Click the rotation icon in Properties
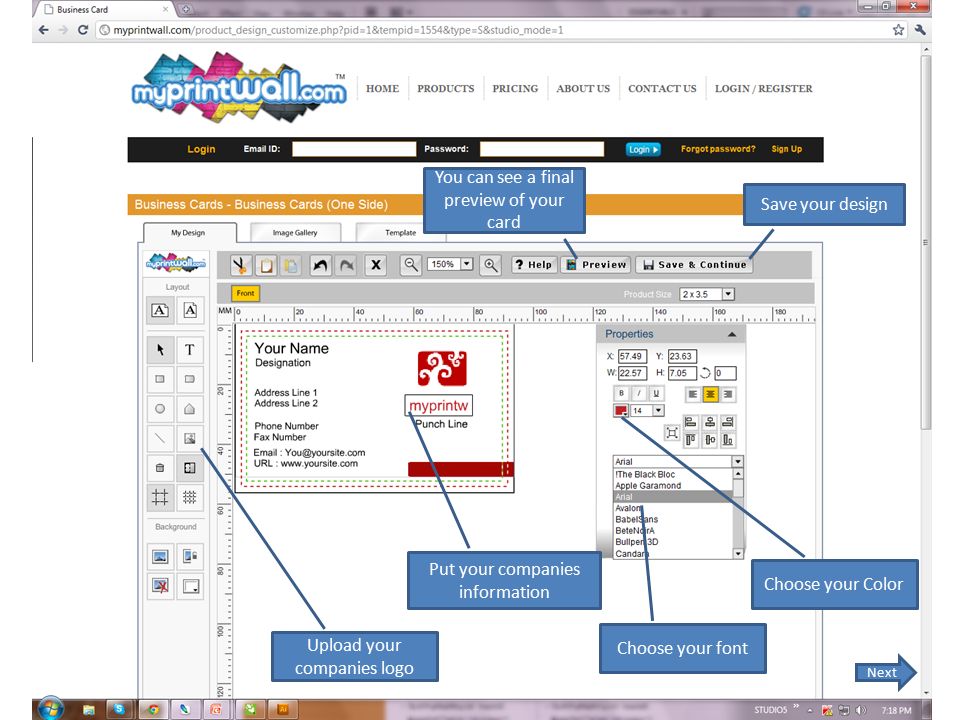960x720 pixels. [705, 373]
